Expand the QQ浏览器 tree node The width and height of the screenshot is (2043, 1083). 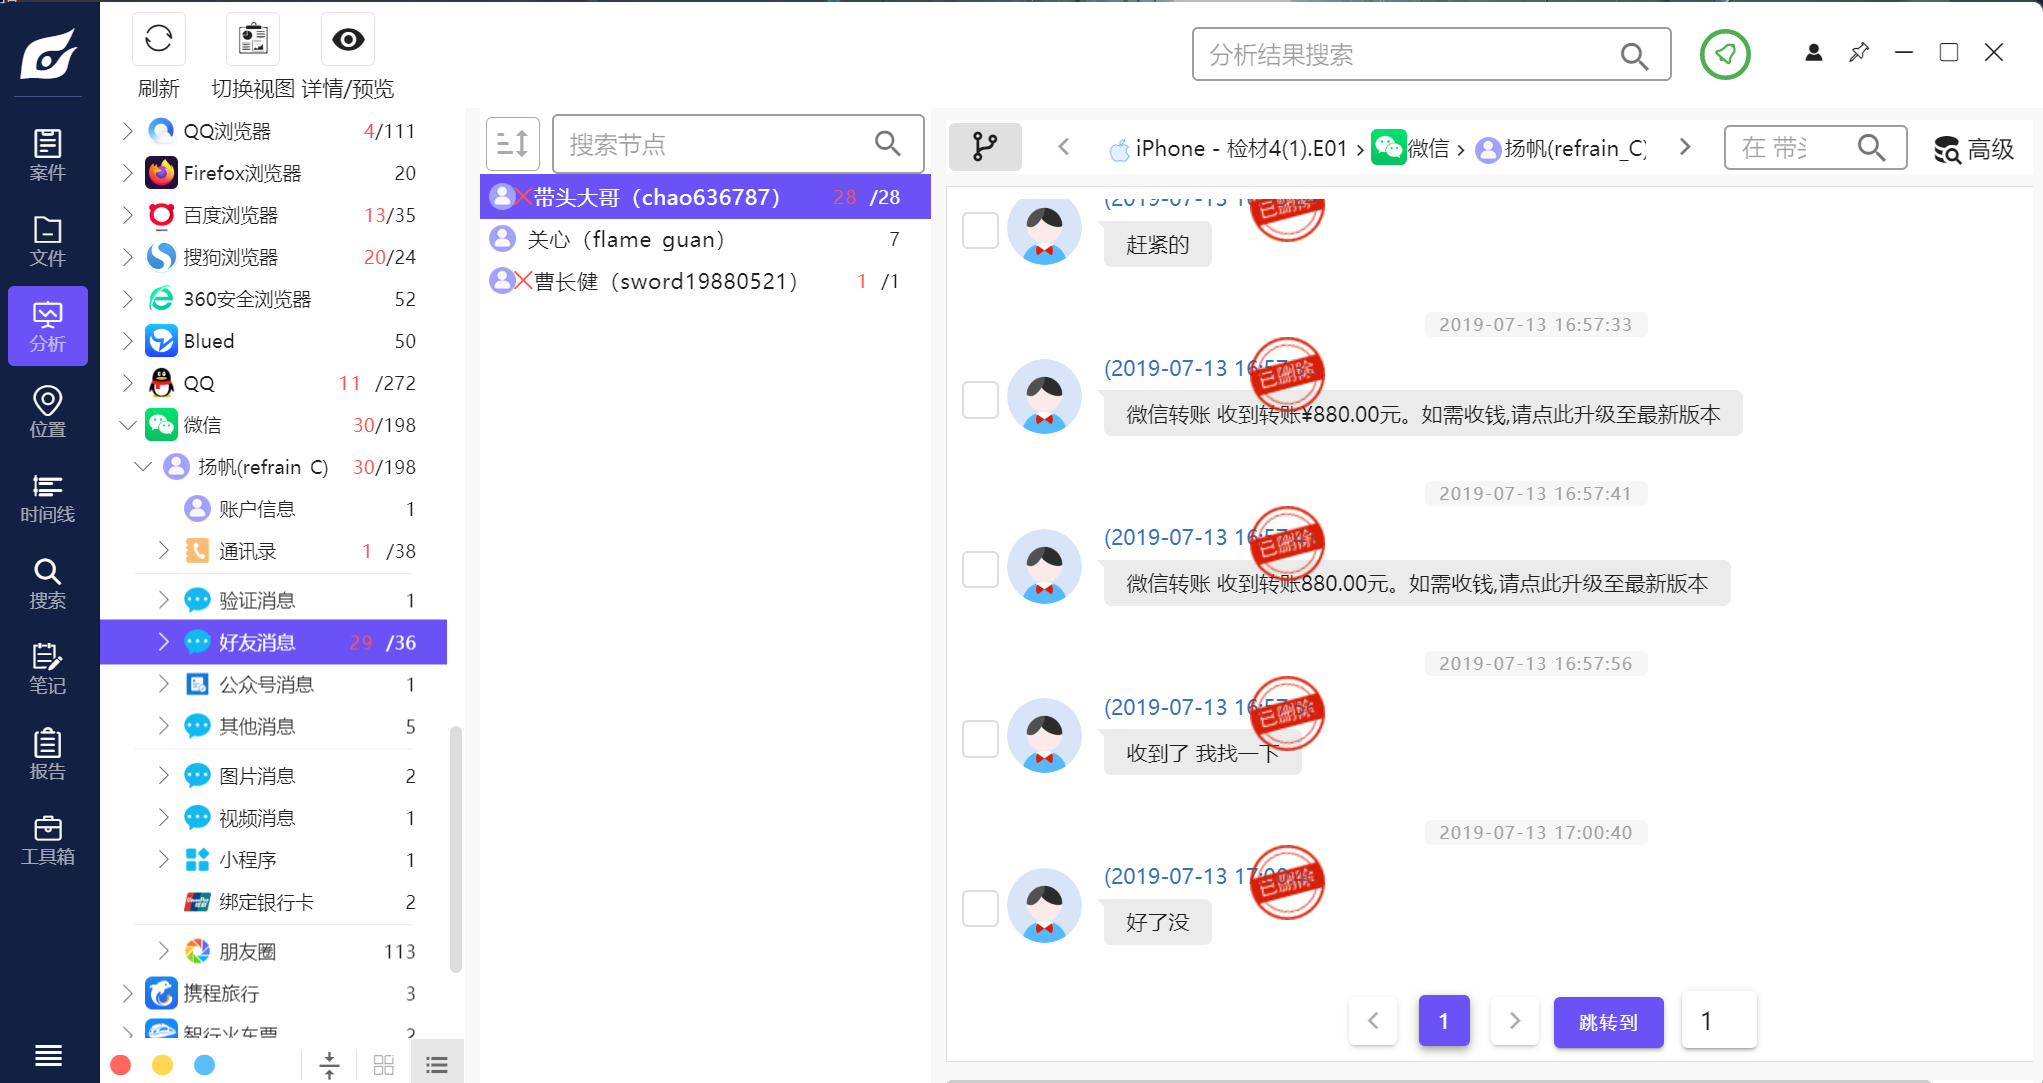[127, 131]
